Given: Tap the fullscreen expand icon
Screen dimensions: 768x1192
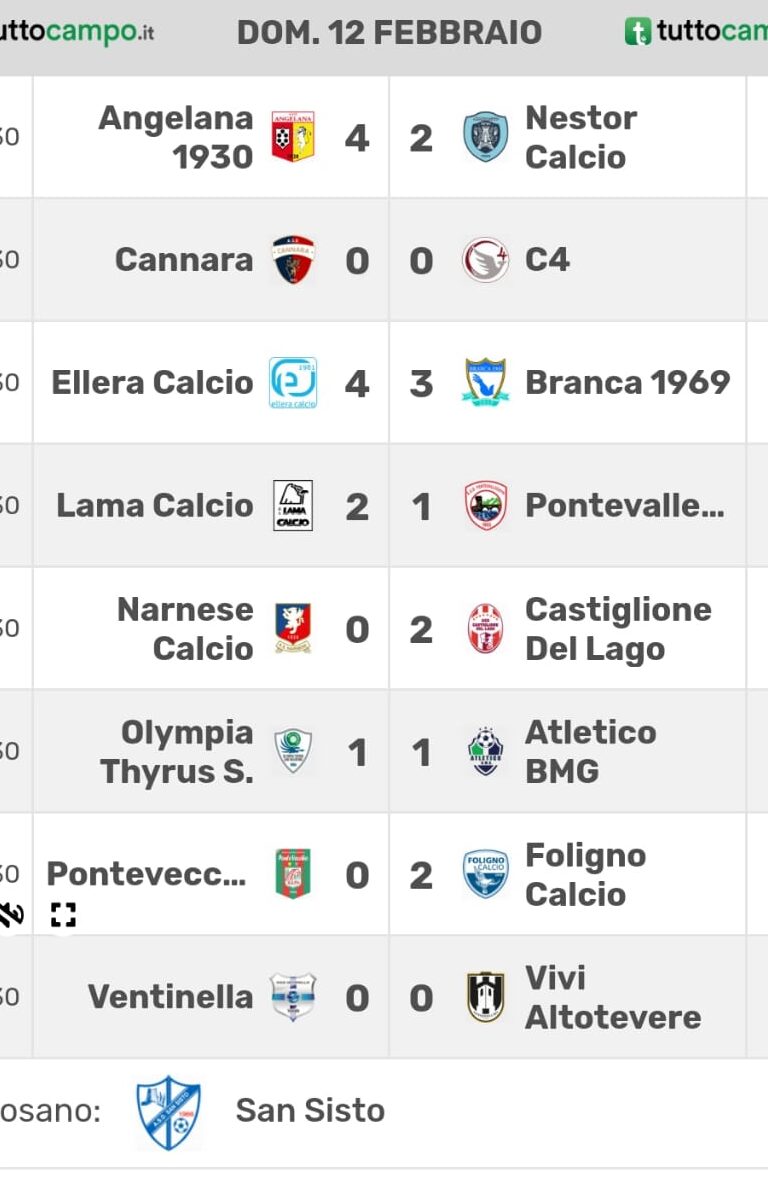Looking at the screenshot, I should tap(63, 915).
